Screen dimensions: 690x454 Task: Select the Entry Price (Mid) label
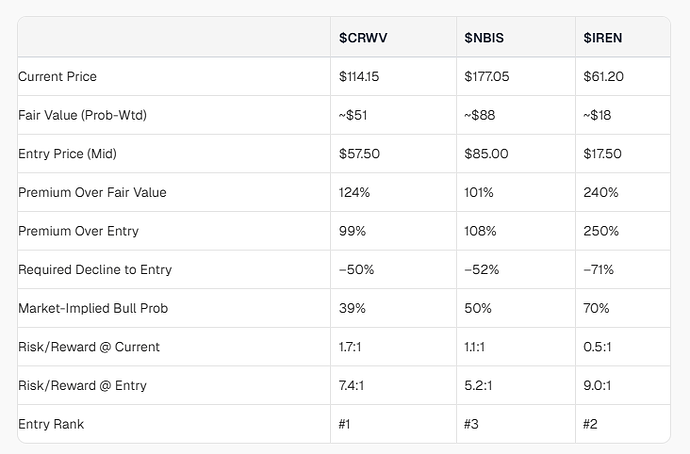(67, 154)
